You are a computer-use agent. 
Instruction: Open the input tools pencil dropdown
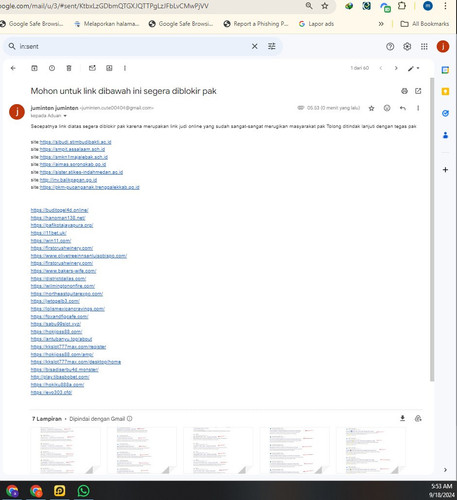tap(414, 68)
